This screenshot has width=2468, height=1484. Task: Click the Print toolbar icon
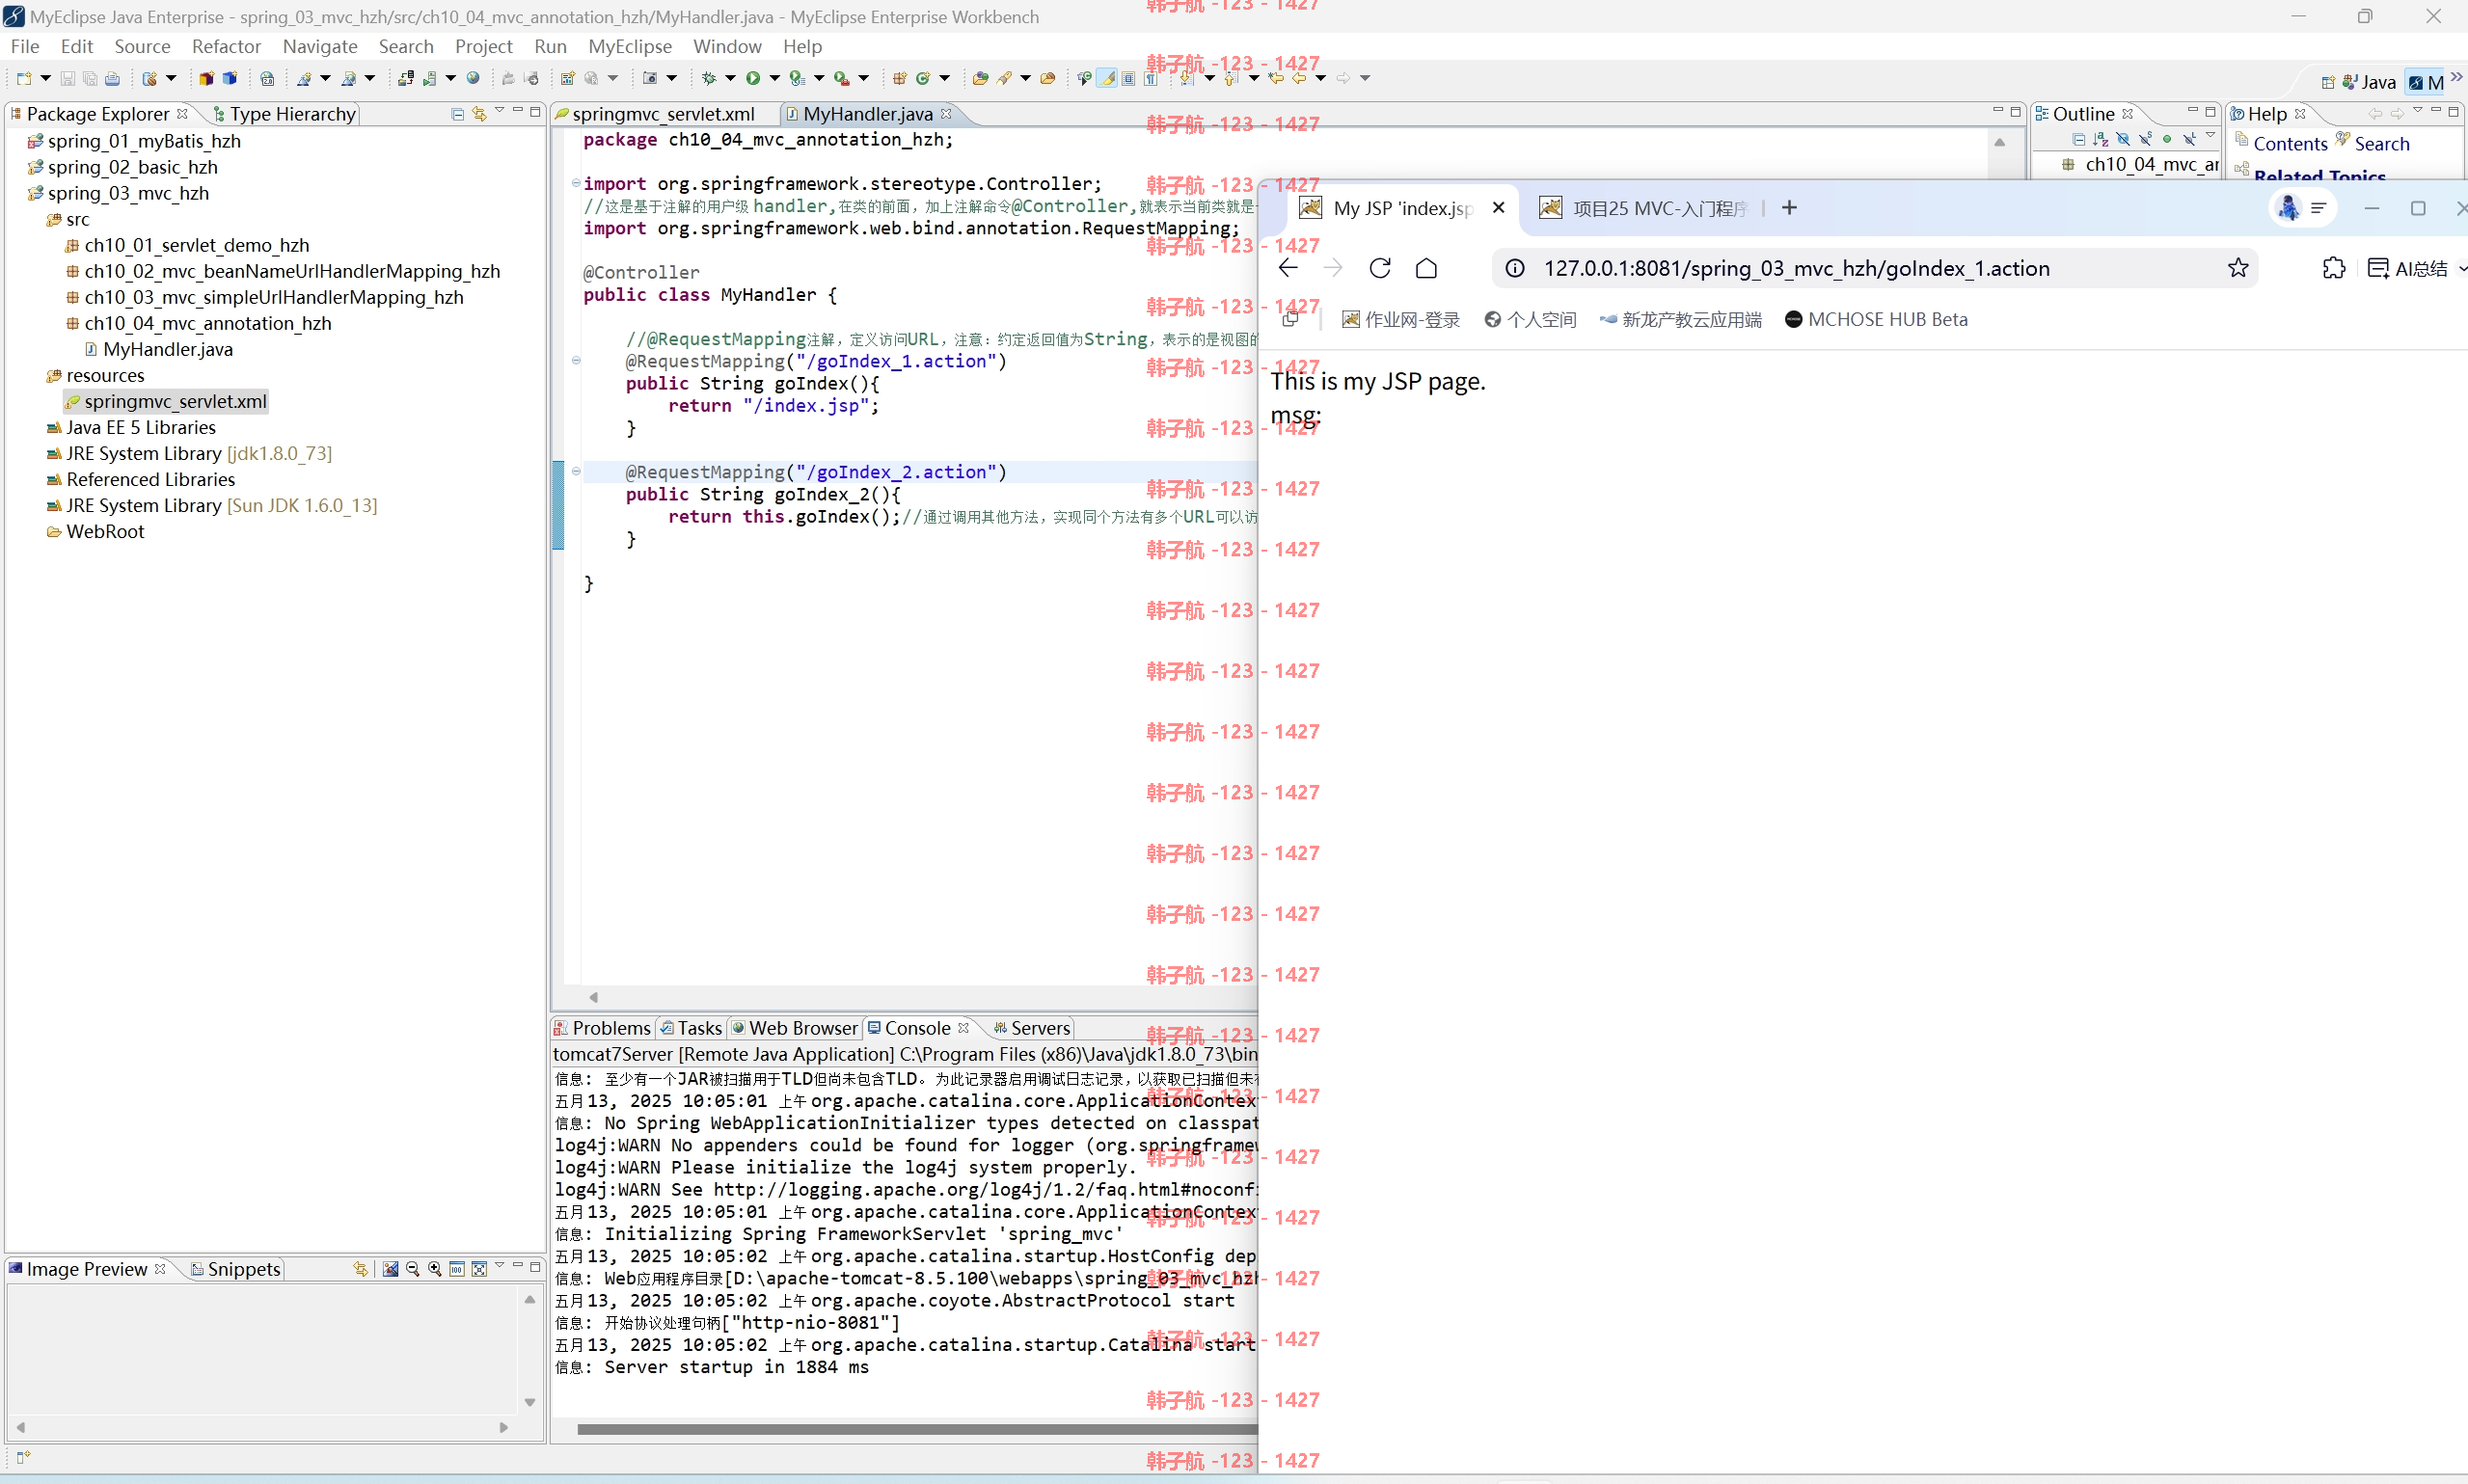(112, 78)
